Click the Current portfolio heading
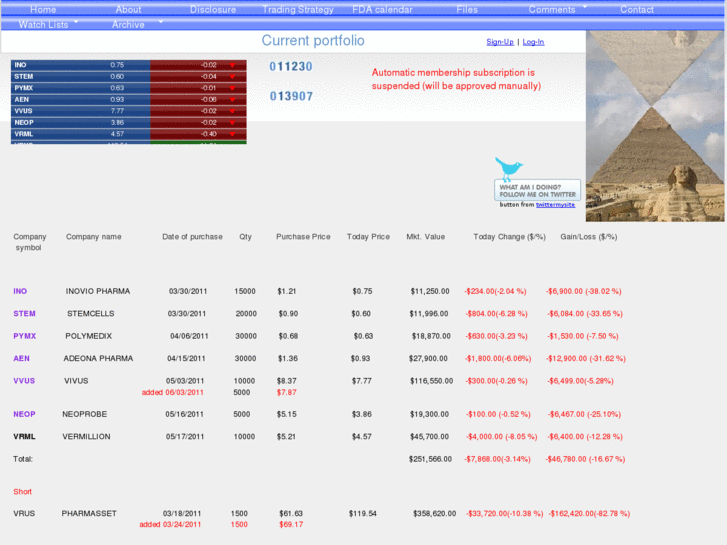 [313, 41]
